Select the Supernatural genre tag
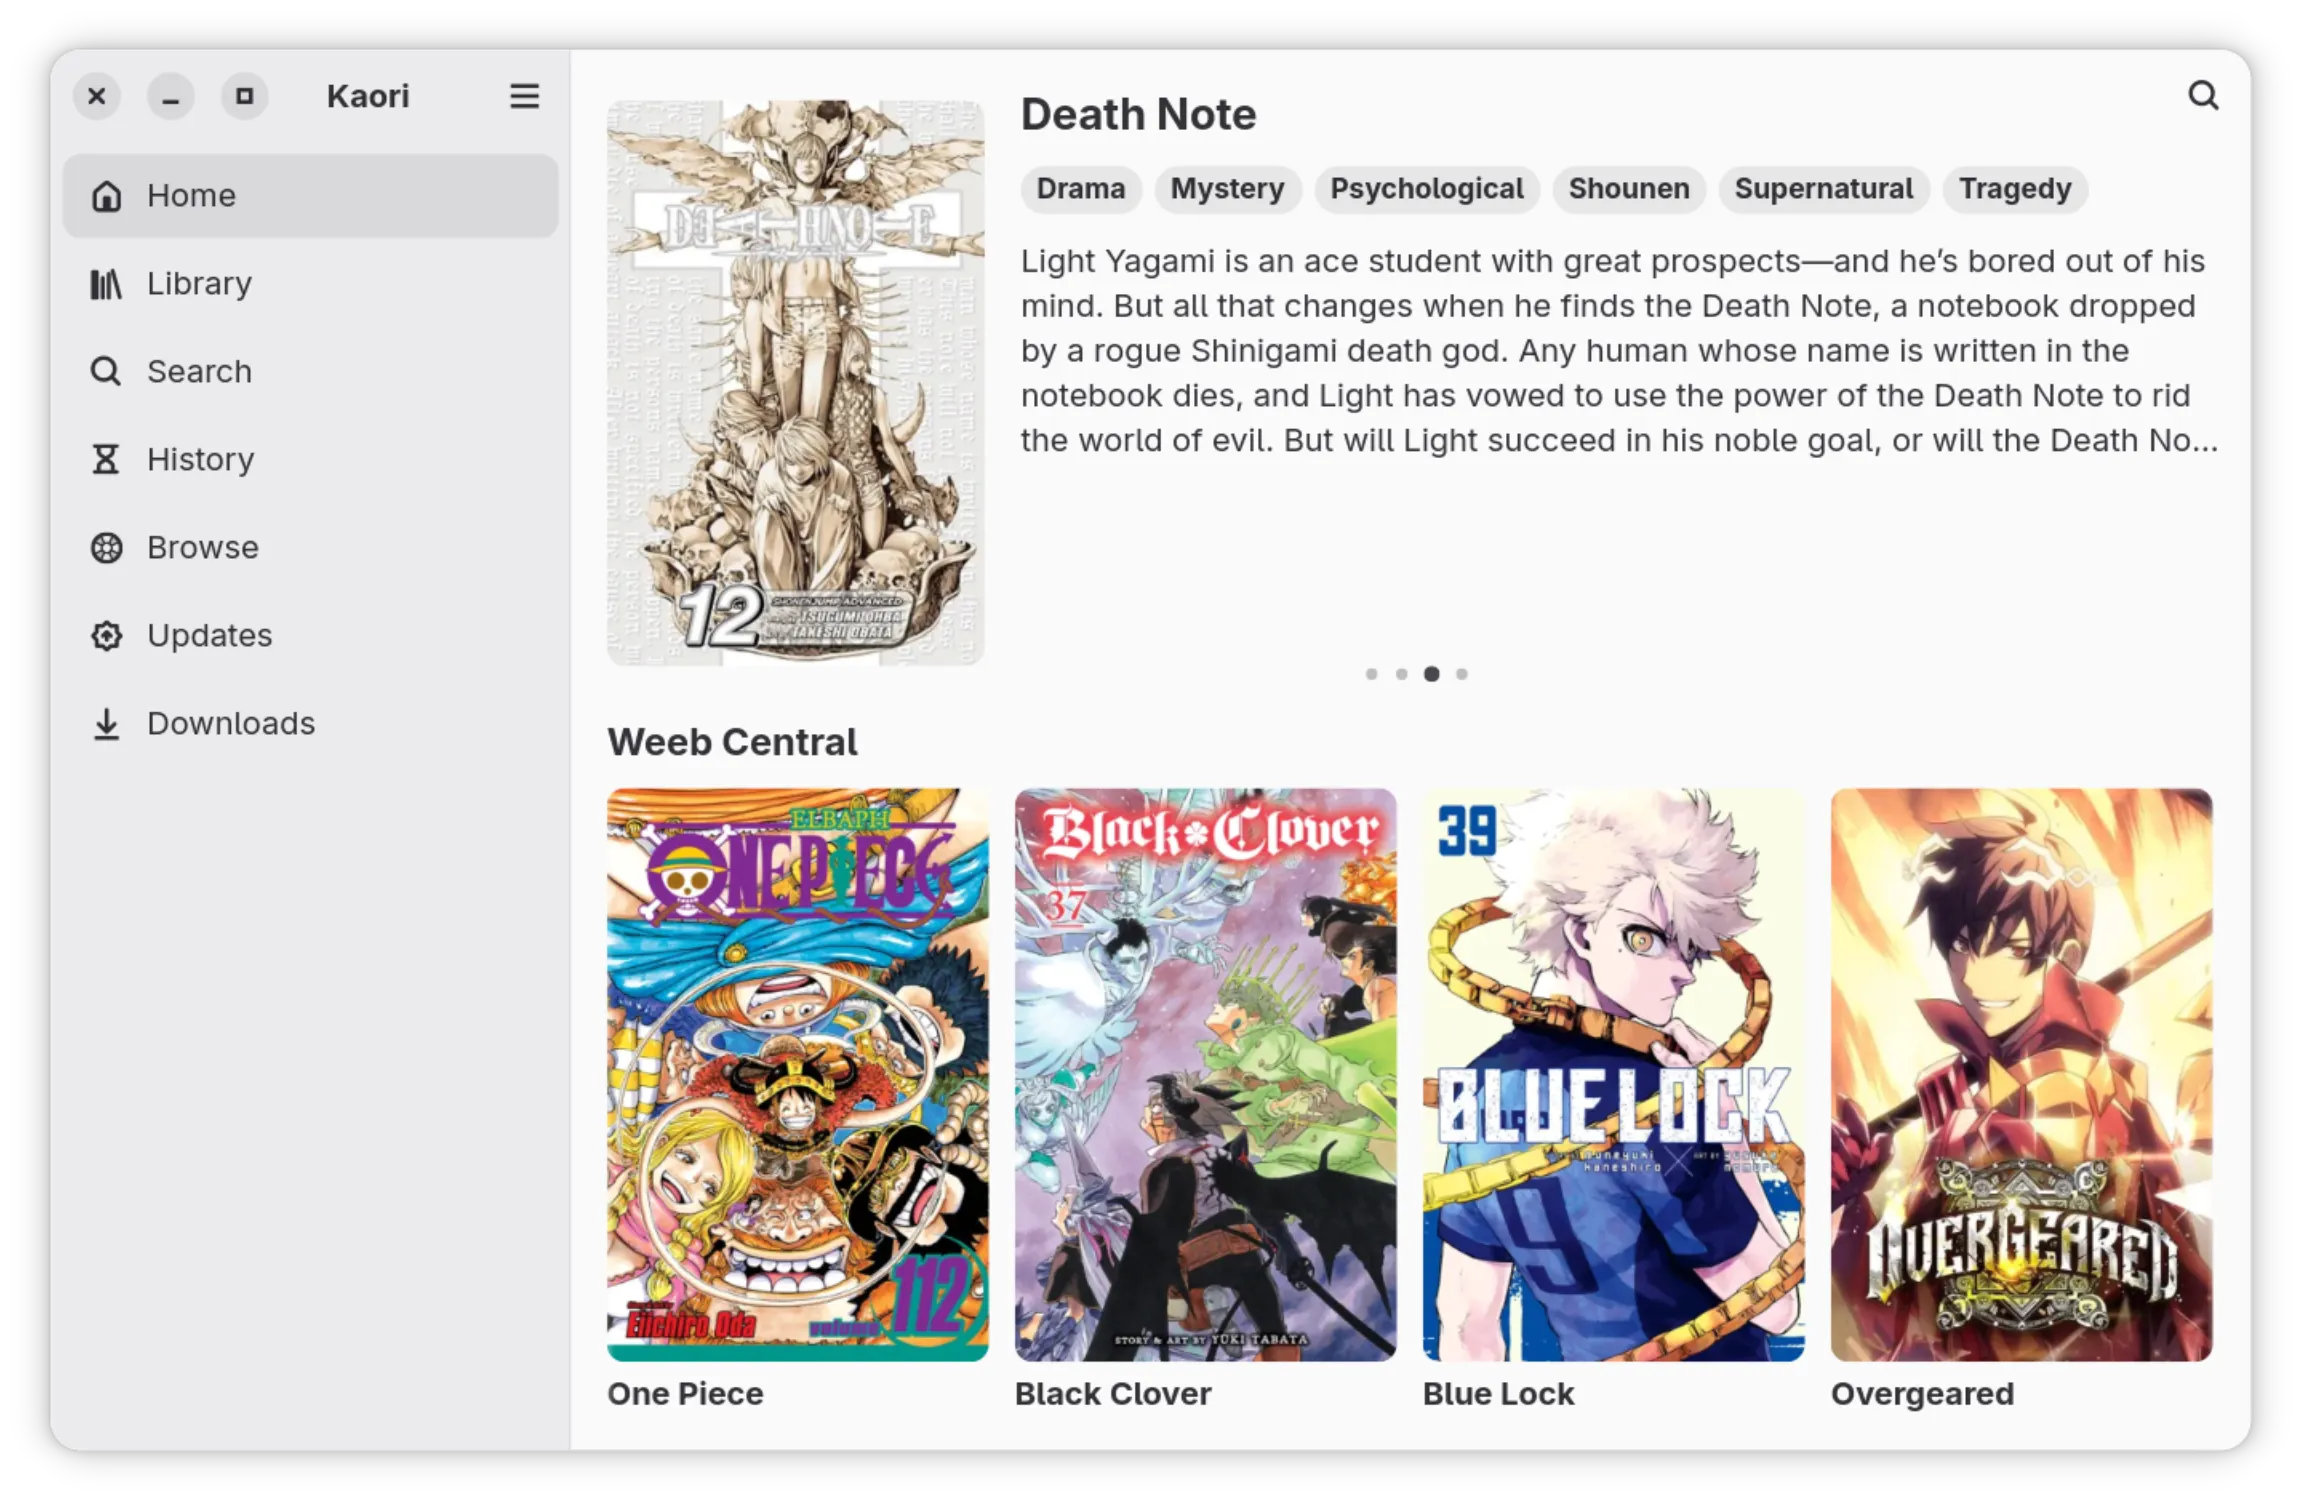The image size is (2300, 1500). coord(1823,189)
